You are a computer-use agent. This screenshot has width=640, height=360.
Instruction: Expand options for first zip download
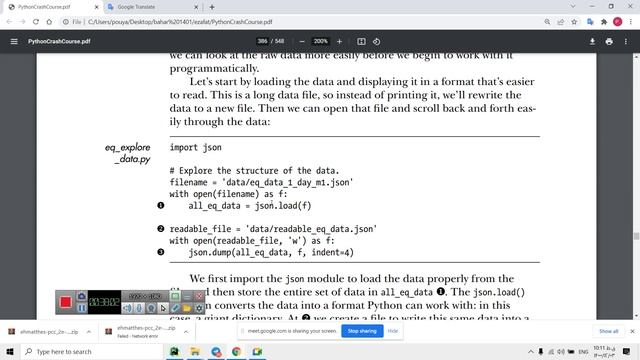(89, 332)
